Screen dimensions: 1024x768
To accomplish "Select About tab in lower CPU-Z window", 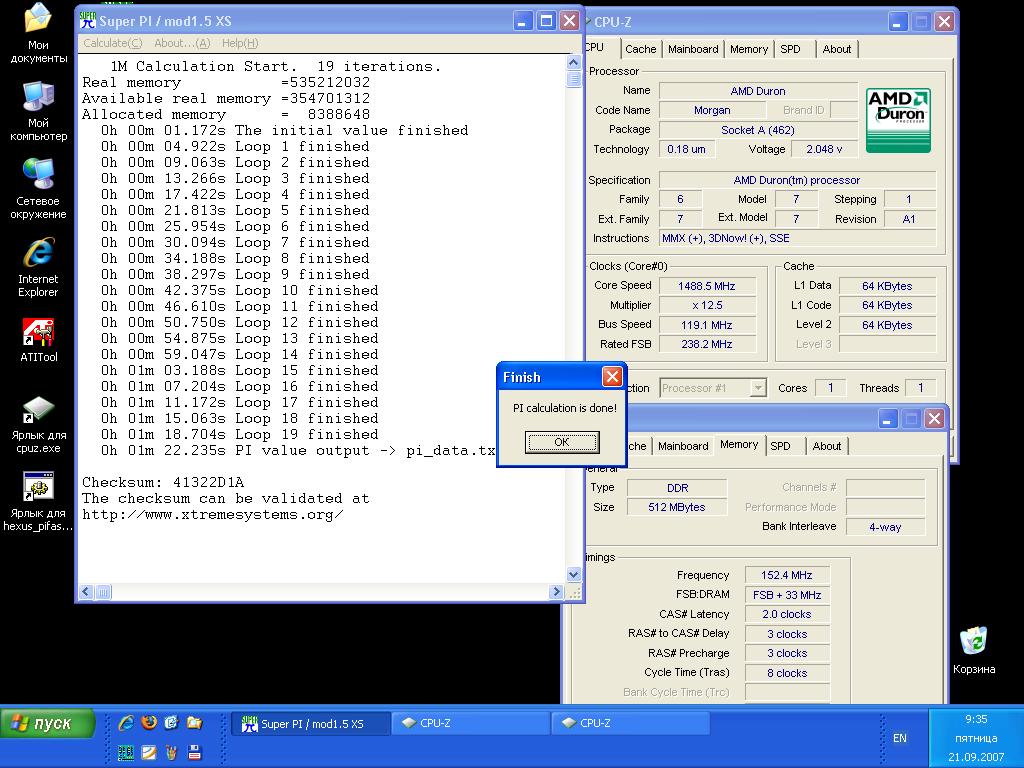I will (x=827, y=446).
